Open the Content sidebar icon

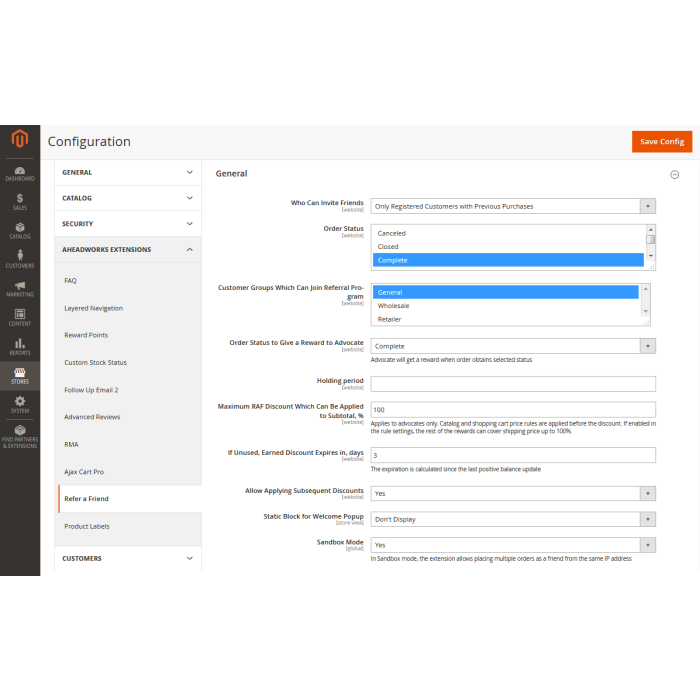tap(20, 317)
